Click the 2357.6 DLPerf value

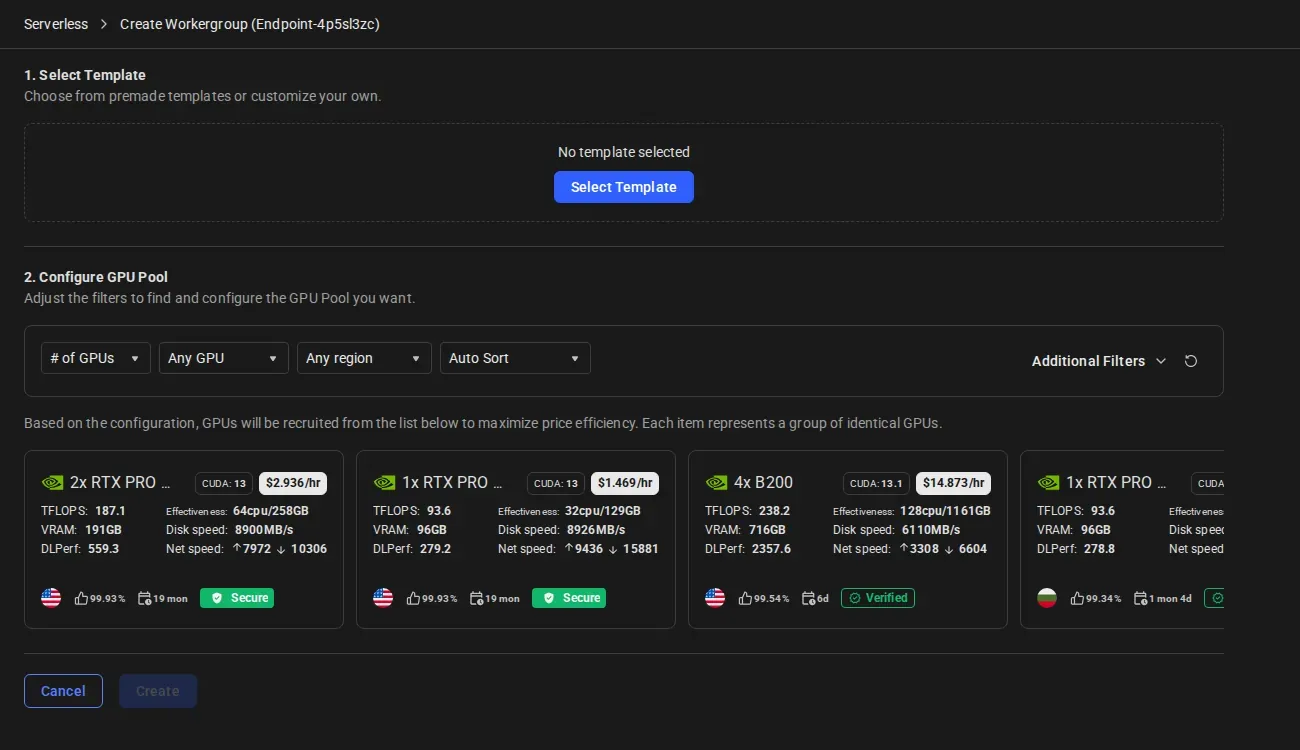click(x=771, y=549)
